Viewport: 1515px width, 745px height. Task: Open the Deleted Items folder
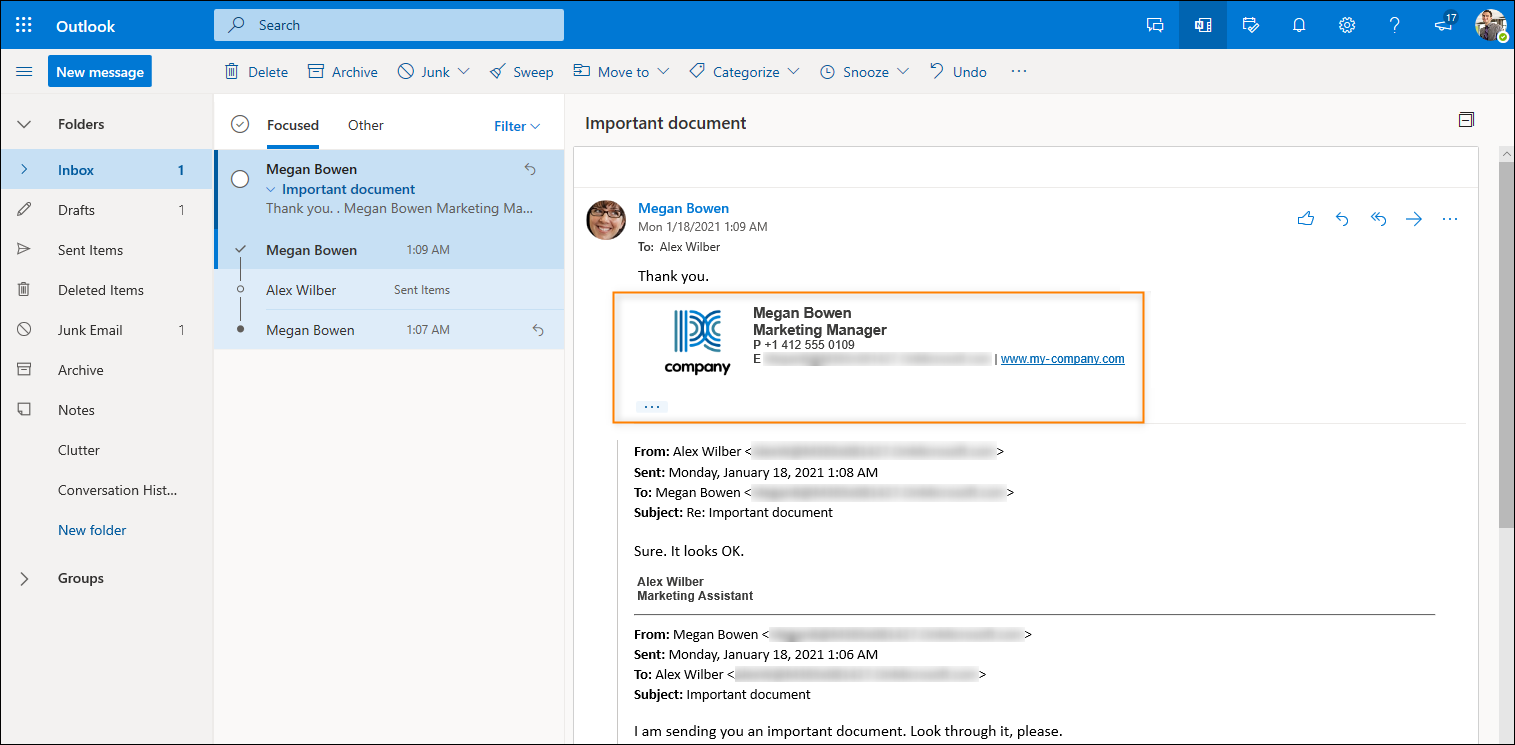[x=106, y=290]
